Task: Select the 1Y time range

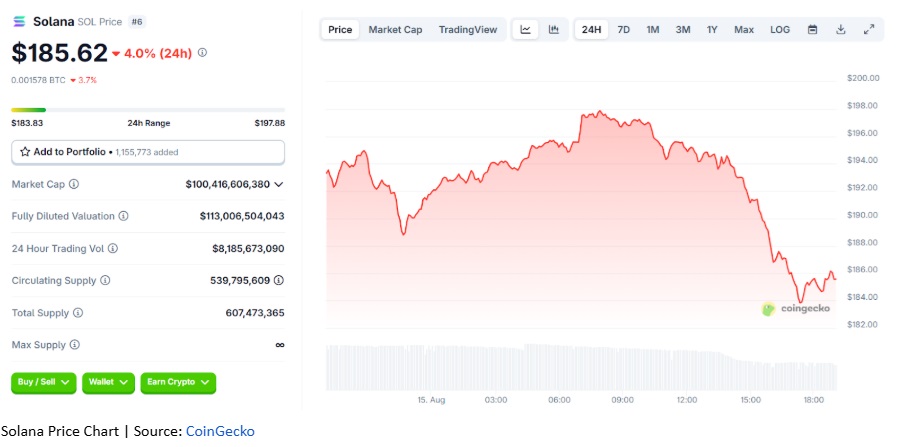Action: point(712,30)
